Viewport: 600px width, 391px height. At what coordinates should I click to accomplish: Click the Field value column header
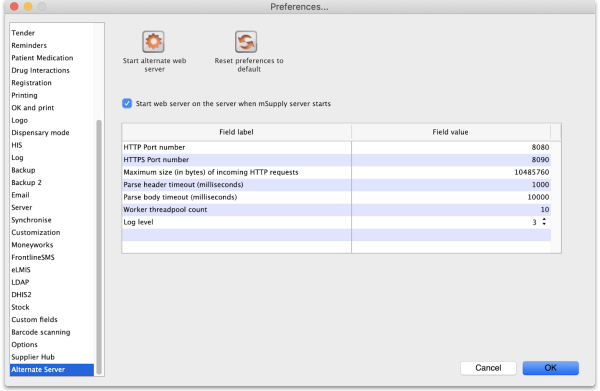pyautogui.click(x=450, y=132)
